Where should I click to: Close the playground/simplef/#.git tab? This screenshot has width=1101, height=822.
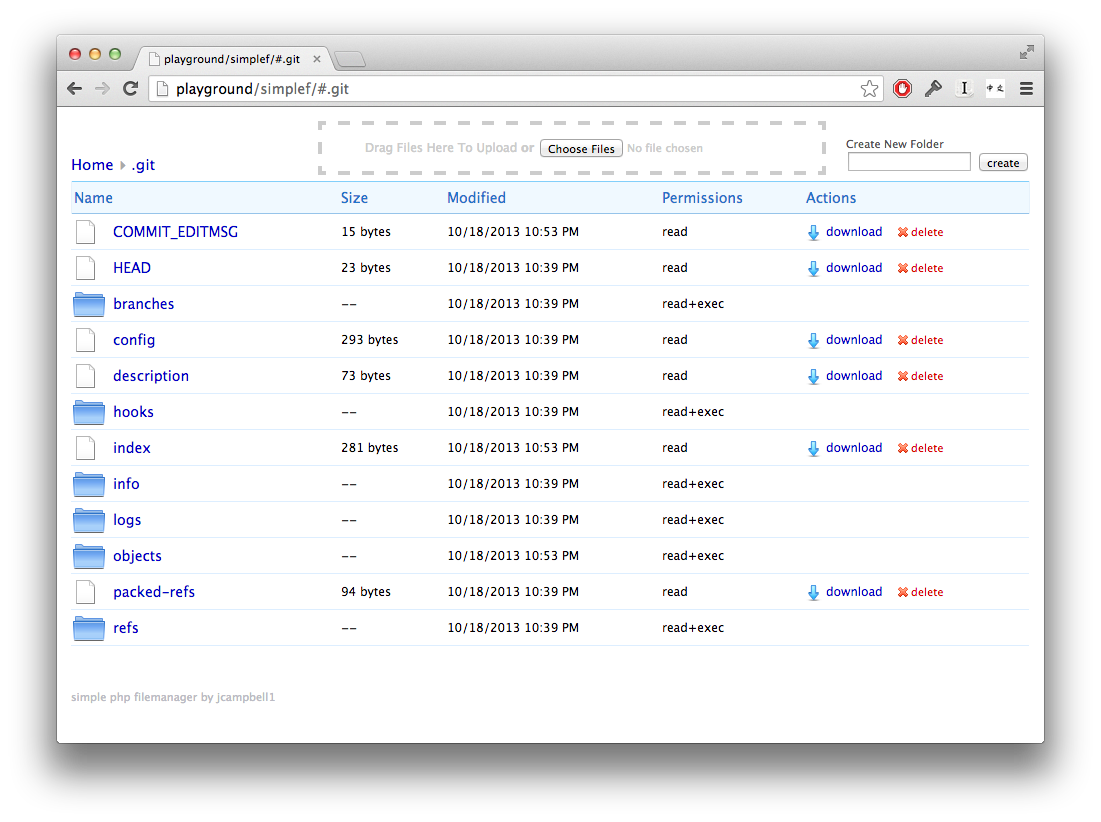point(317,59)
